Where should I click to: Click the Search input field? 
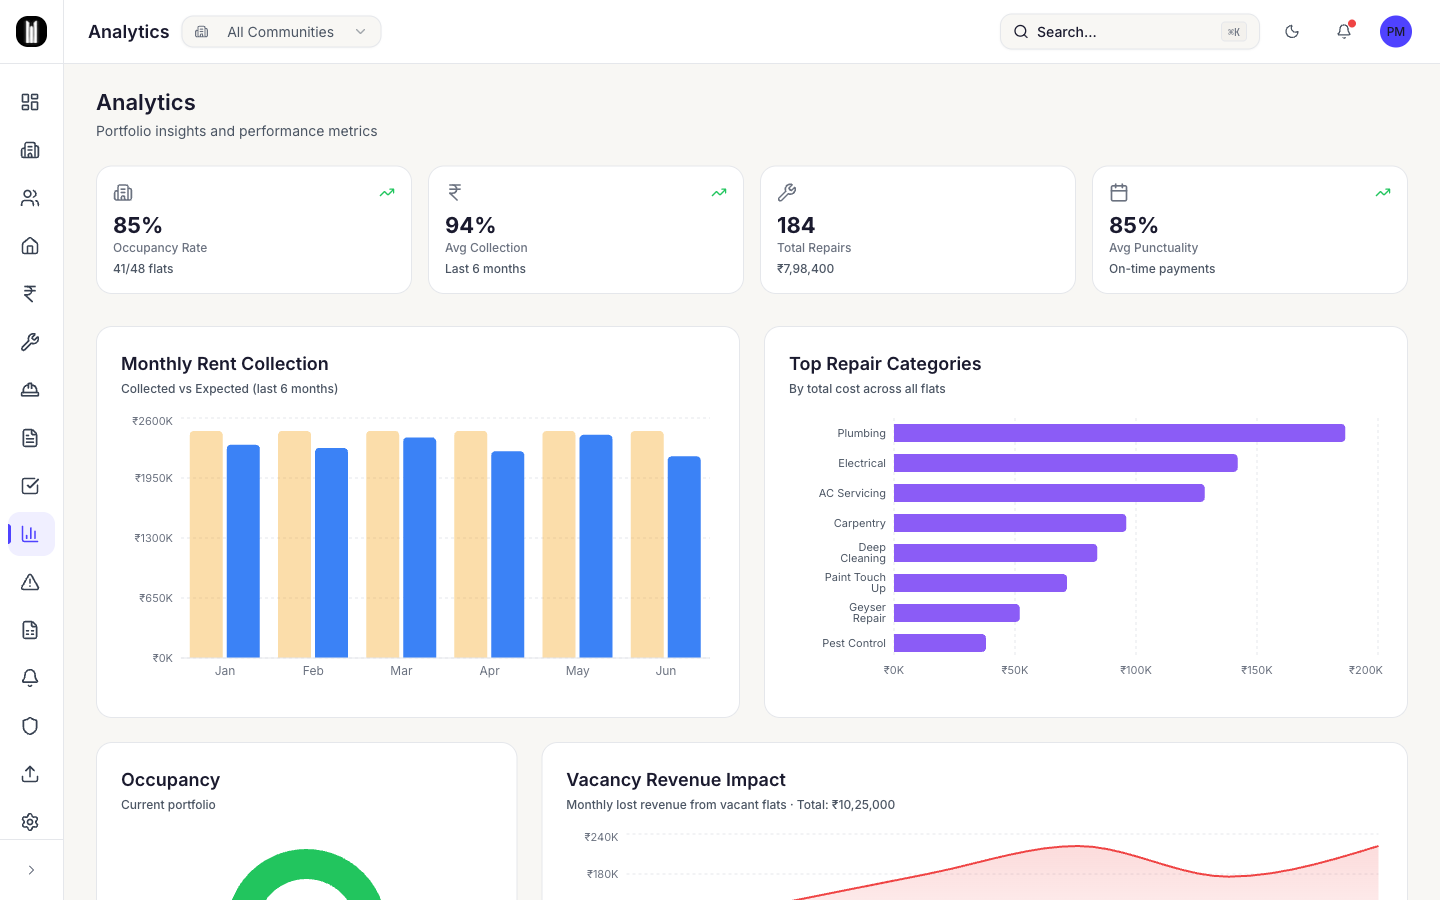tap(1130, 32)
